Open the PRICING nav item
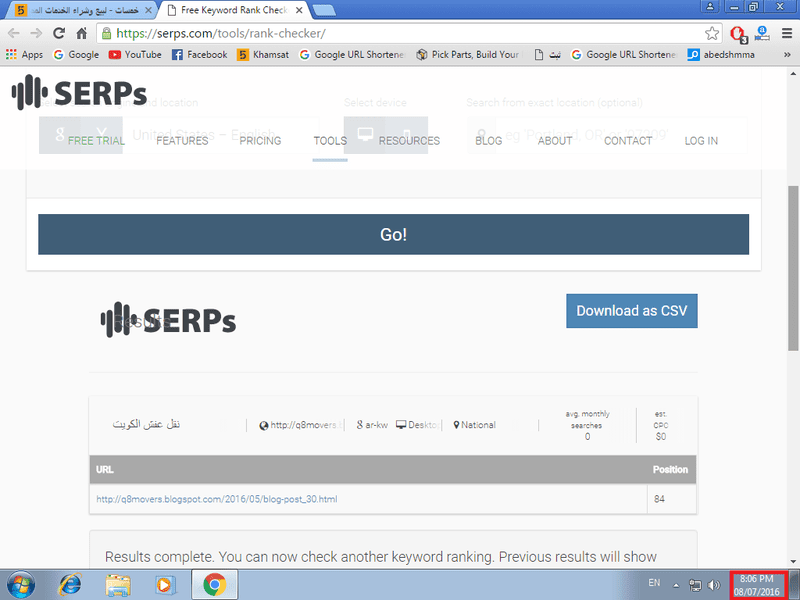The width and height of the screenshot is (800, 600). [260, 141]
